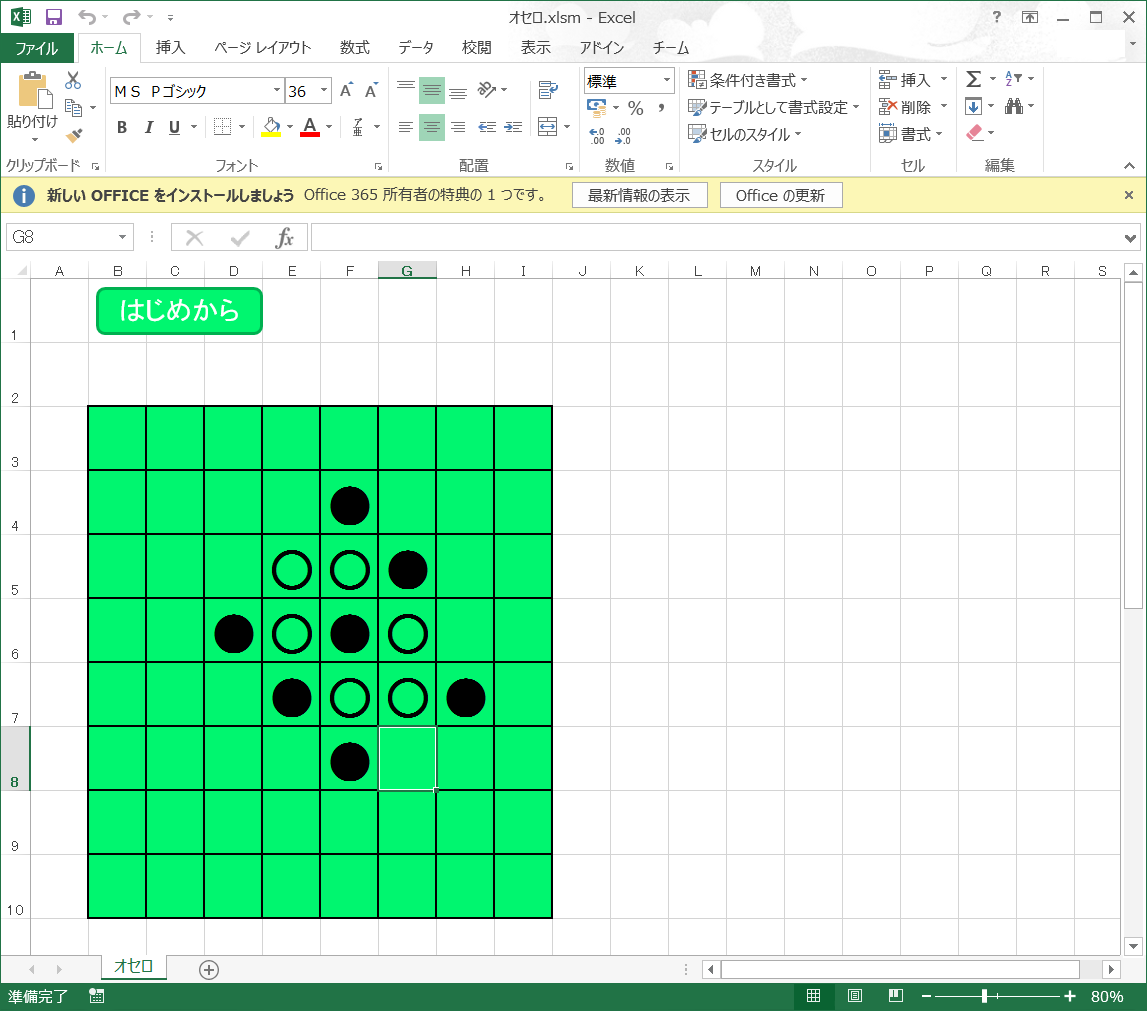The height and width of the screenshot is (1011, 1147).
Task: Toggle center horizontal alignment
Action: pos(432,127)
